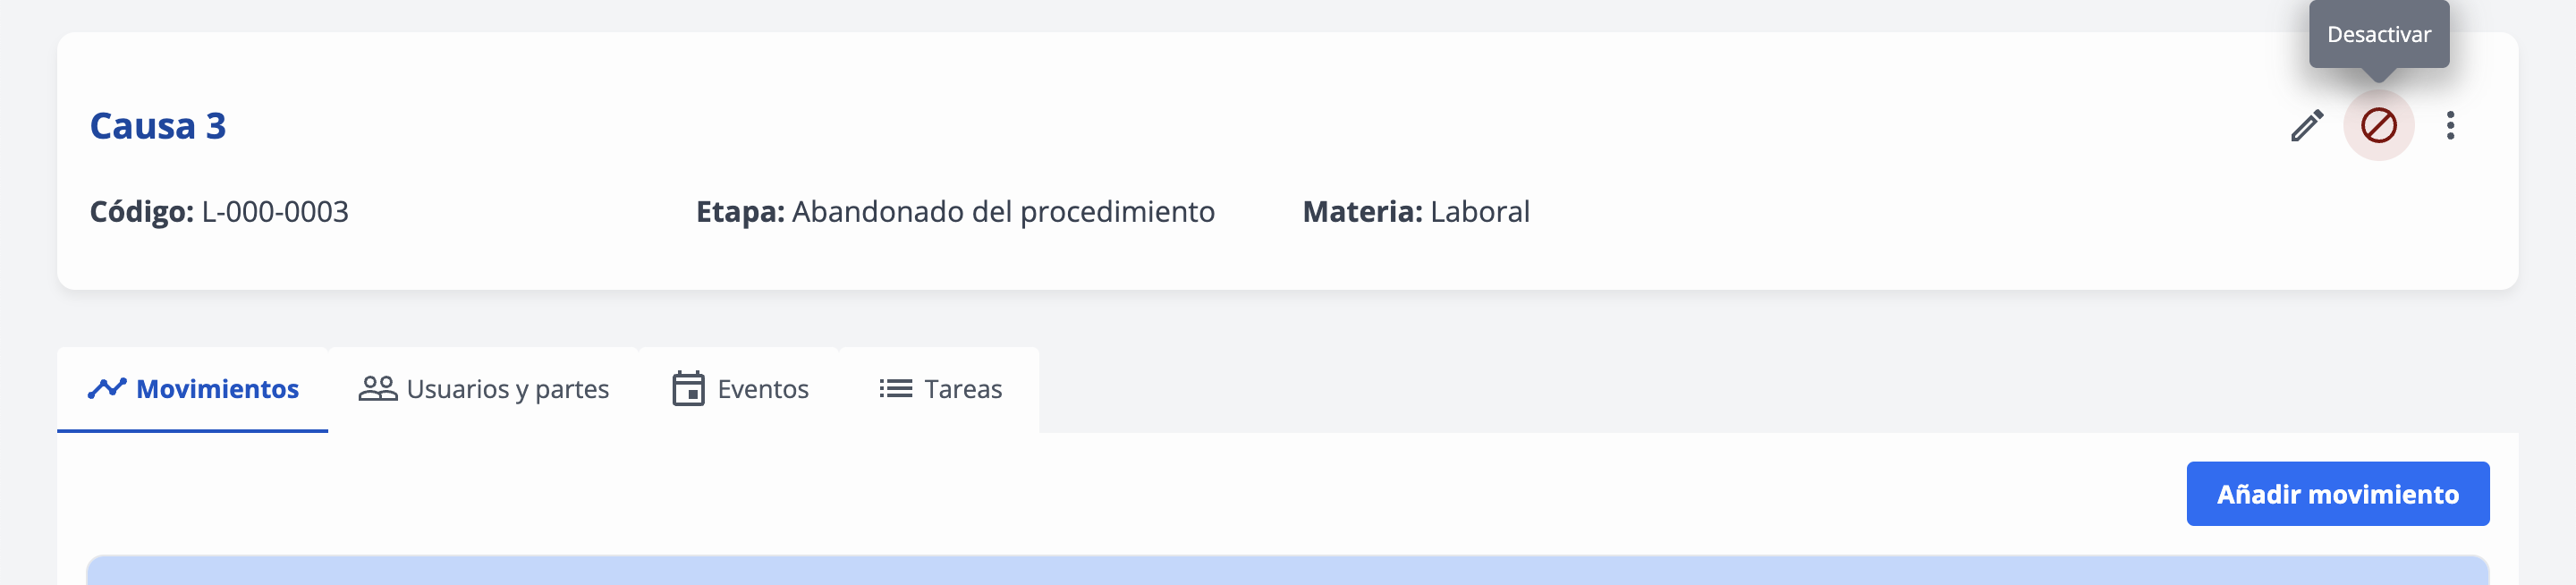Open the three-dot more options menu

tap(2450, 126)
